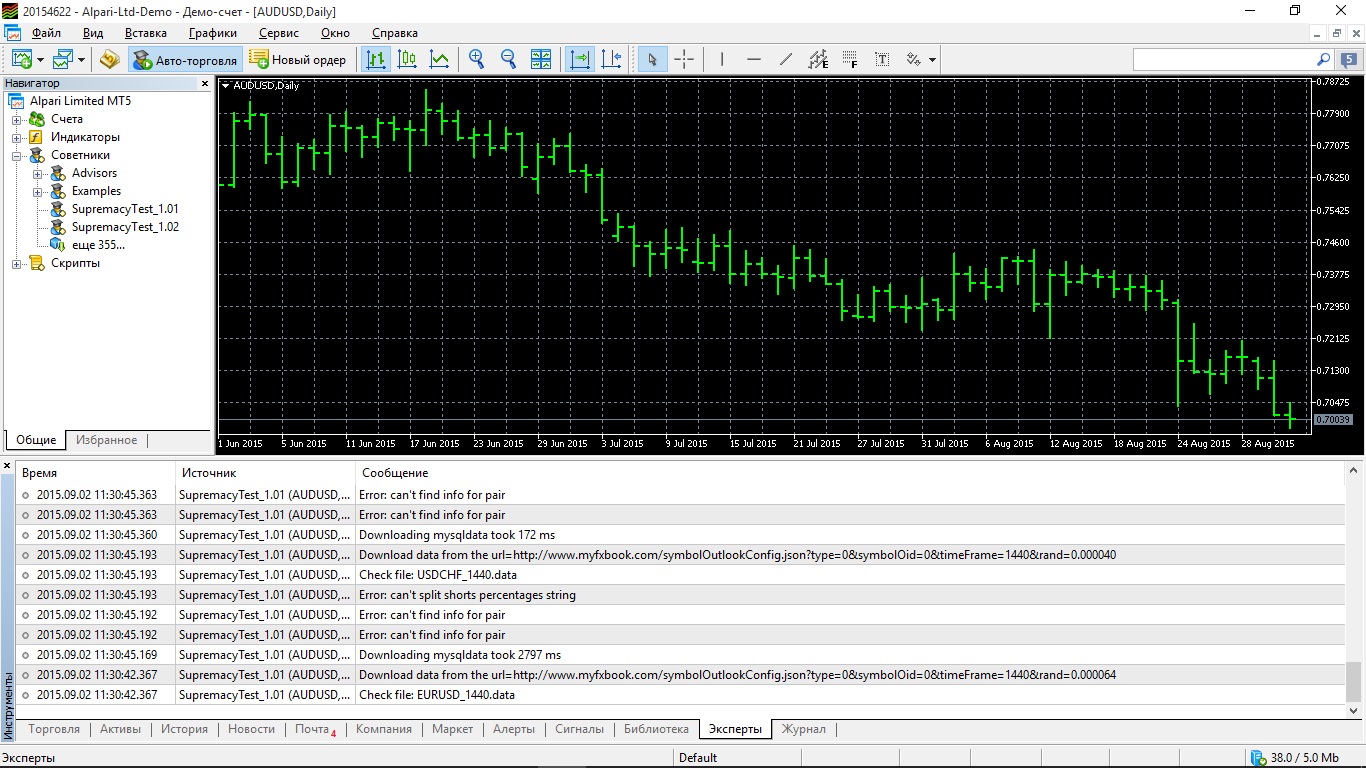Open the Журнал toolbox tab
The height and width of the screenshot is (768, 1366).
pos(804,729)
